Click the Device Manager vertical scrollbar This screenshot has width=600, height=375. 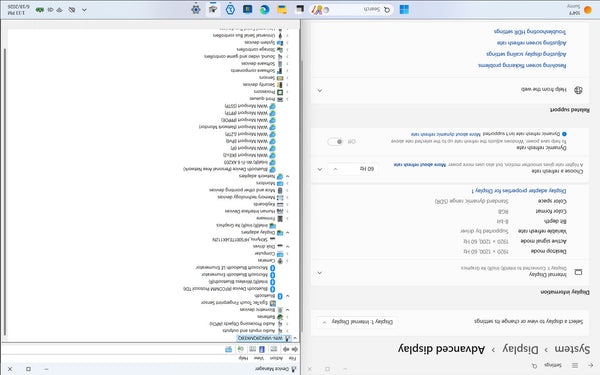[5, 191]
